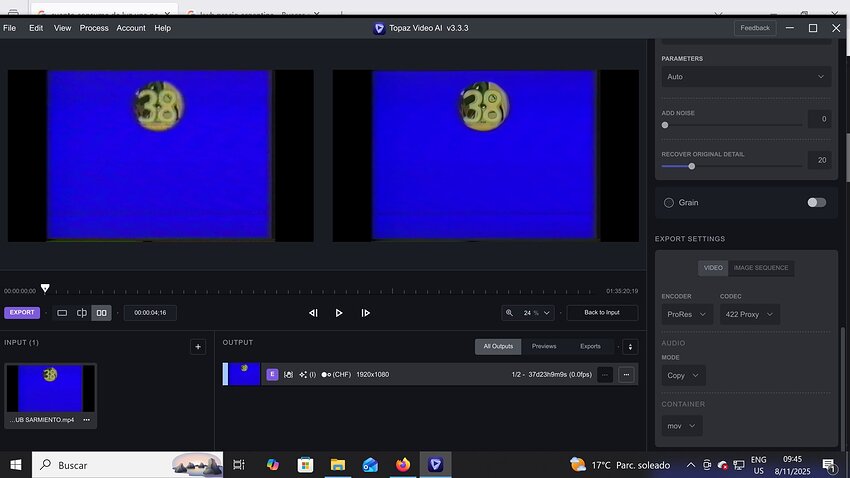The width and height of the screenshot is (850, 478).
Task: Expand the Parameters Auto dropdown
Action: (746, 77)
